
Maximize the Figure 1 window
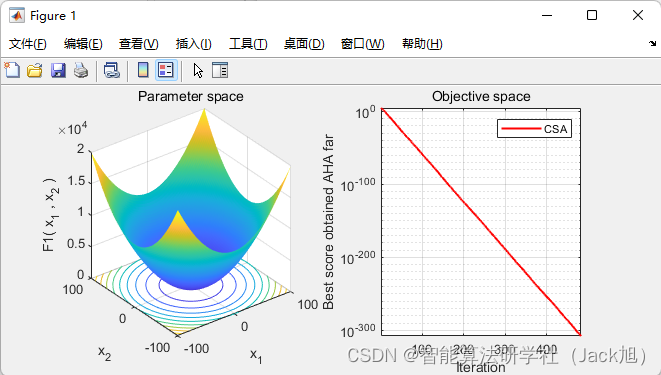coord(592,16)
